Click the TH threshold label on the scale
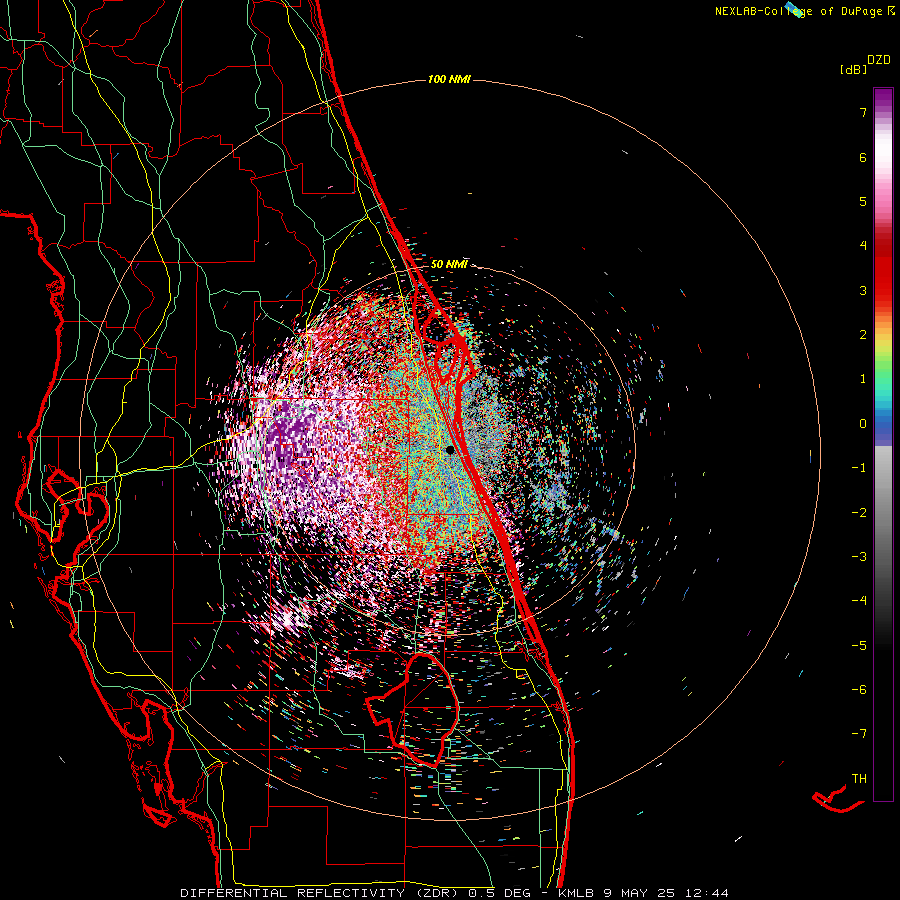 click(859, 779)
